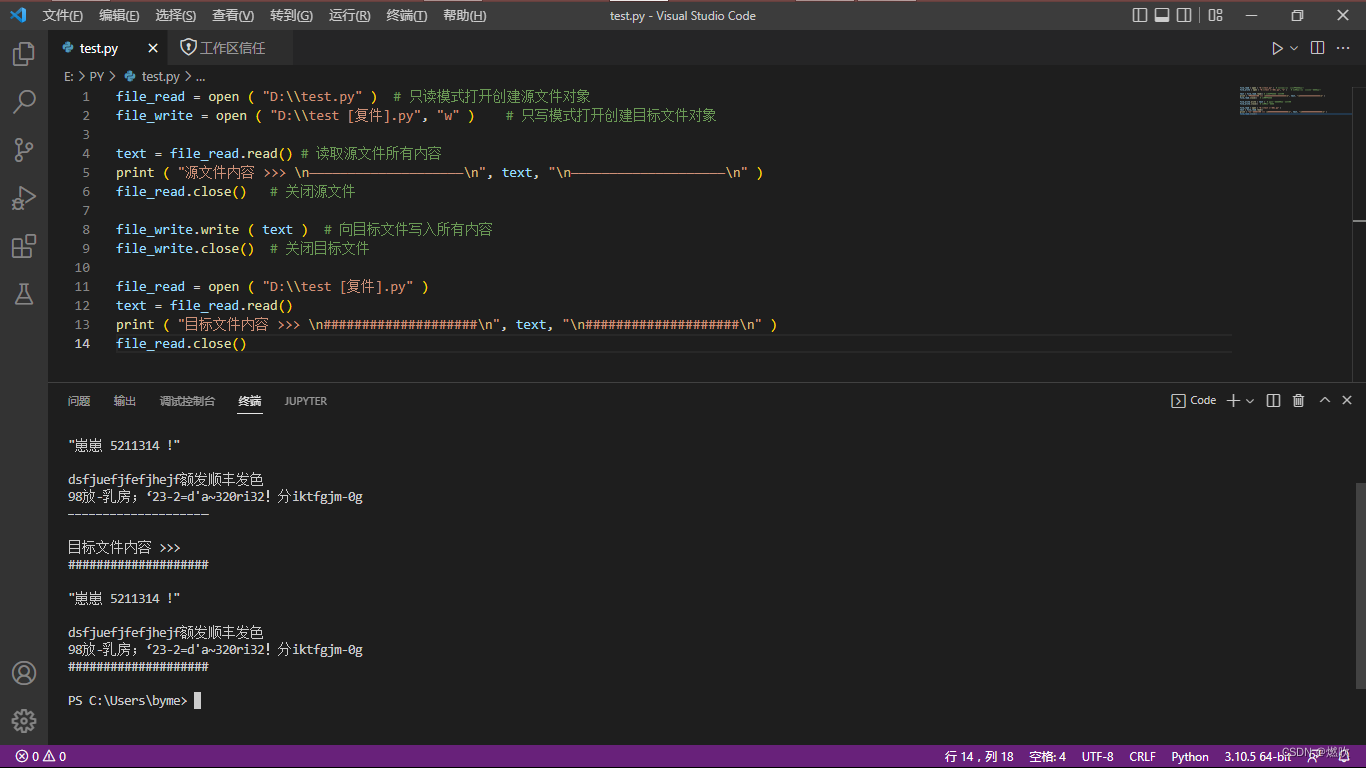Toggle the secondary side bar layout button
Screen dimensions: 1366x768
(x=1184, y=15)
